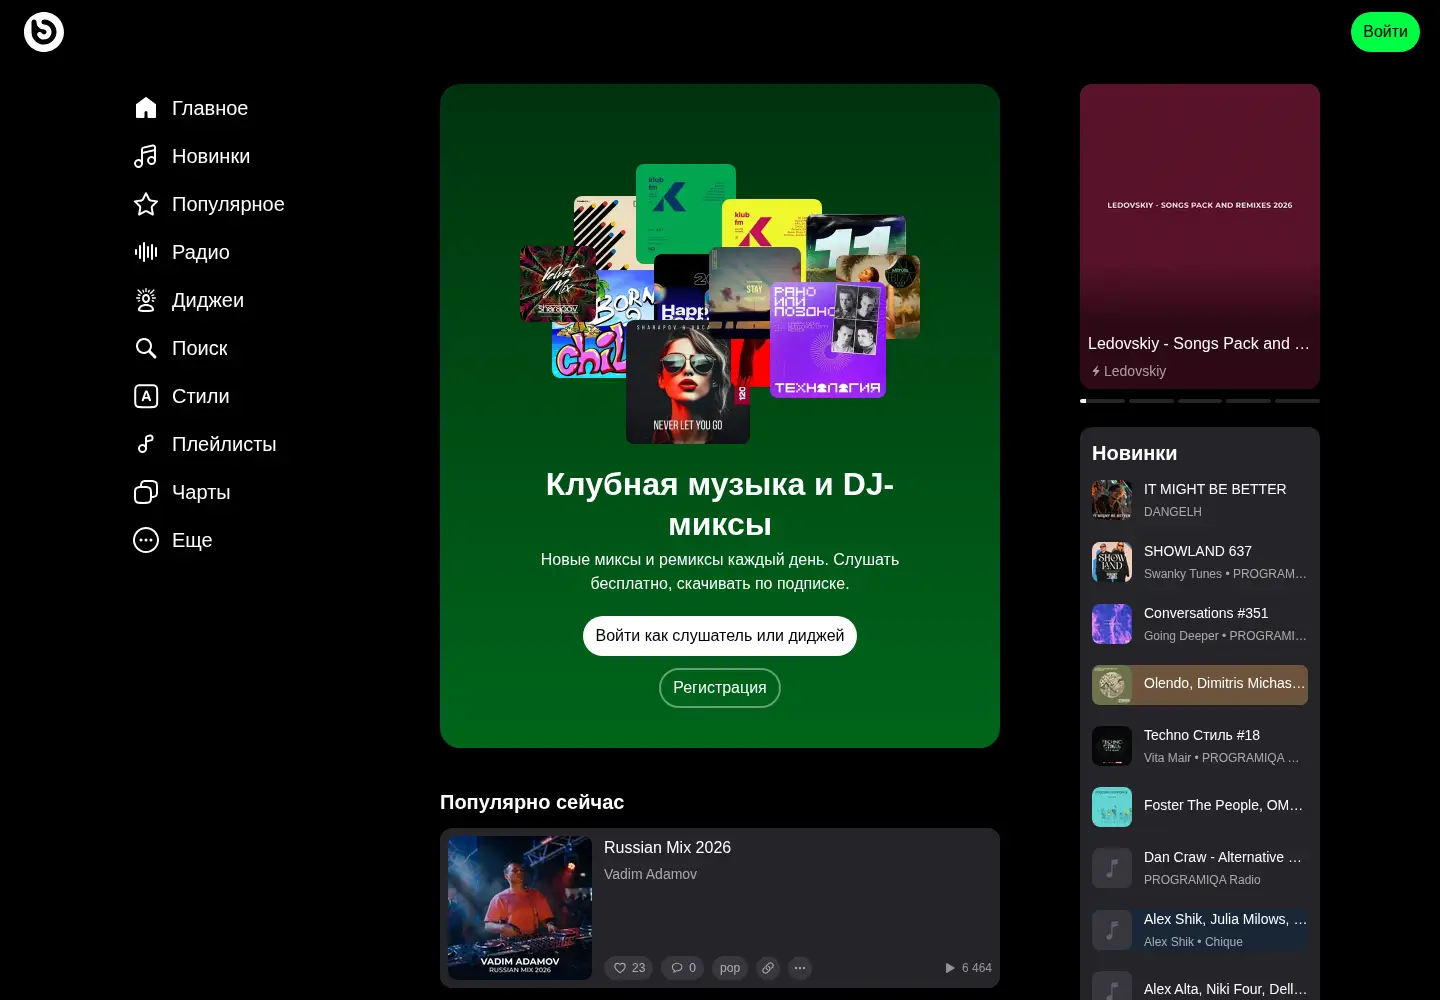The height and width of the screenshot is (1000, 1440).
Task: Click the letter A icon beside Стили
Action: pyautogui.click(x=146, y=396)
